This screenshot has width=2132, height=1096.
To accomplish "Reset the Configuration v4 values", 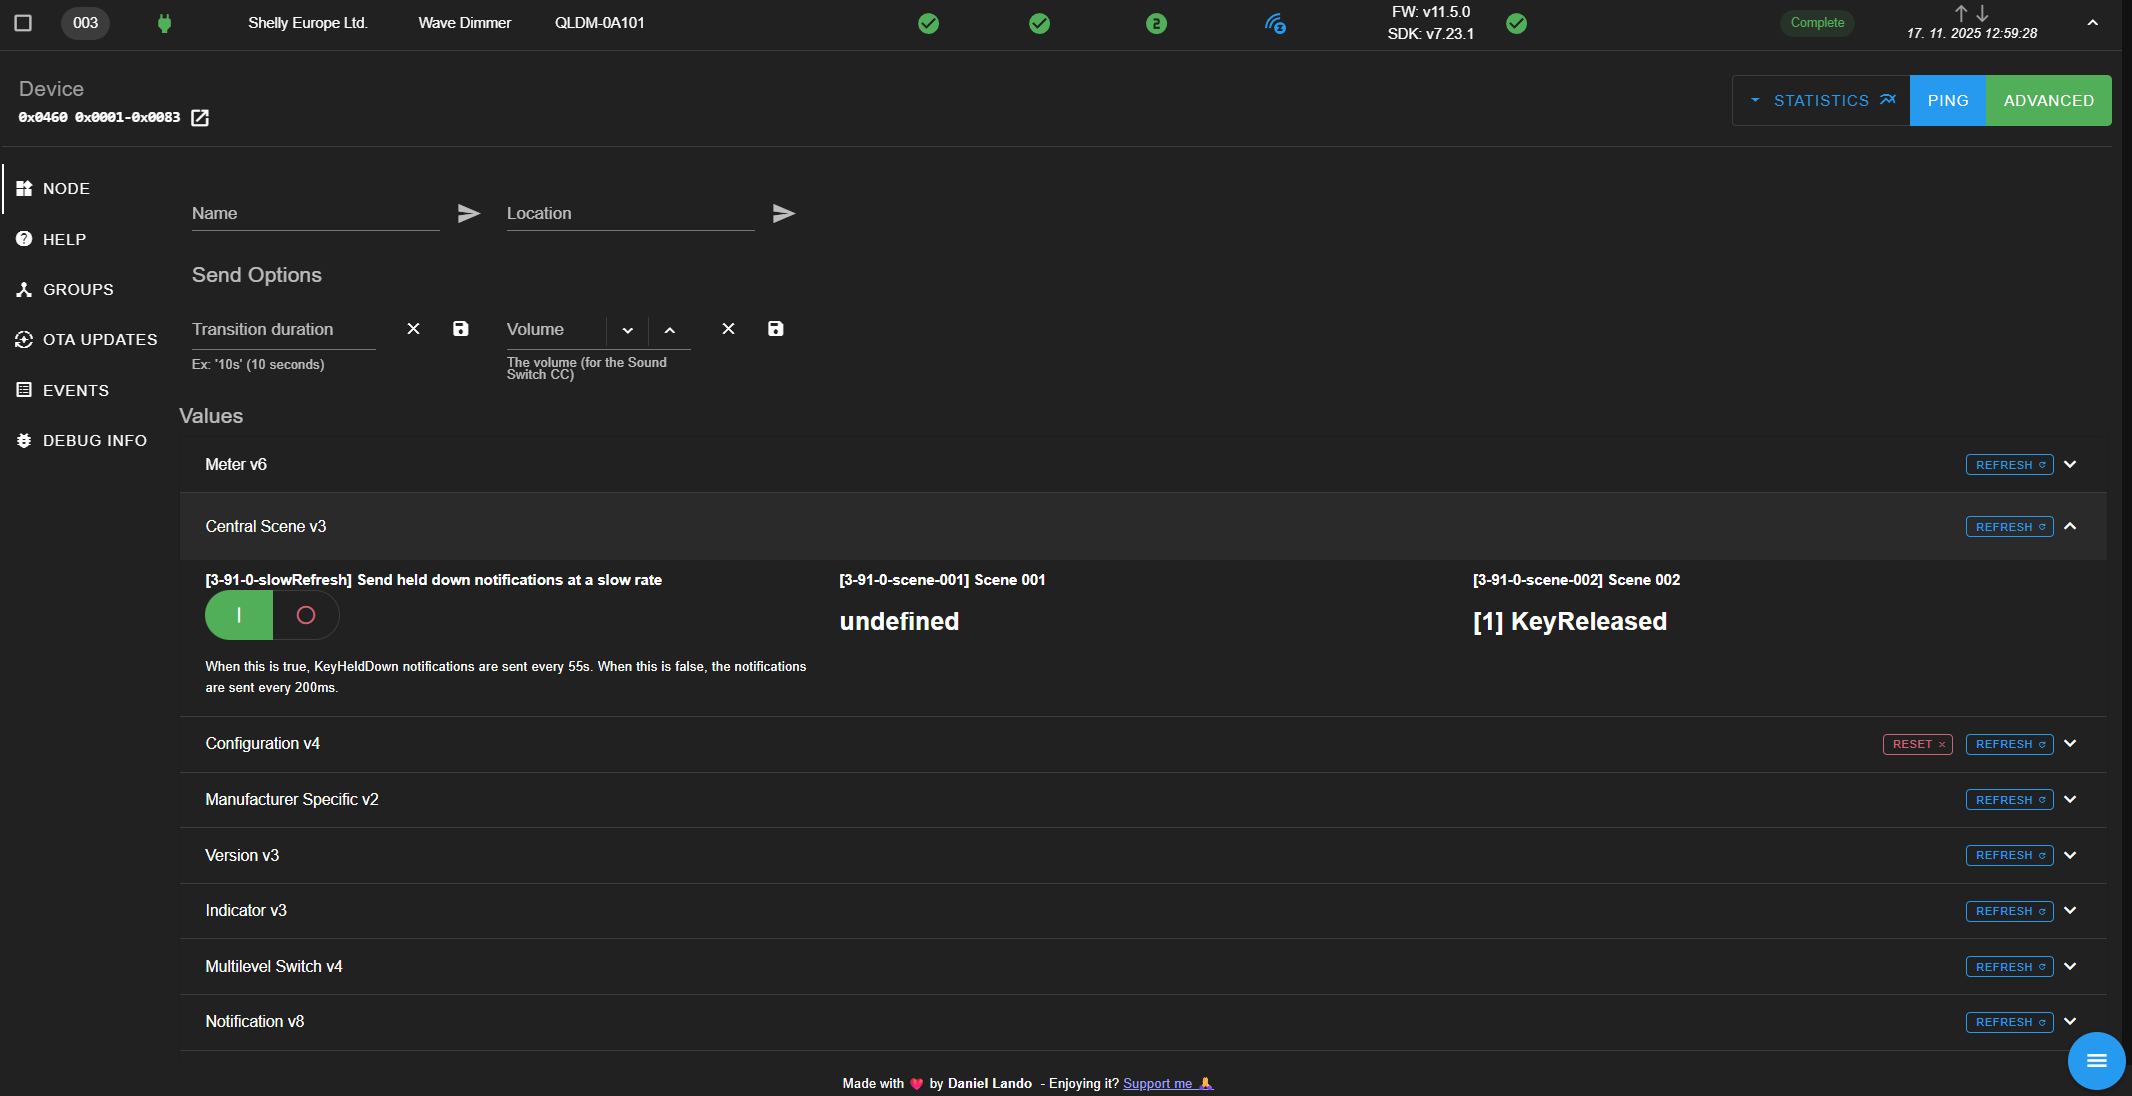I will 1917,744.
